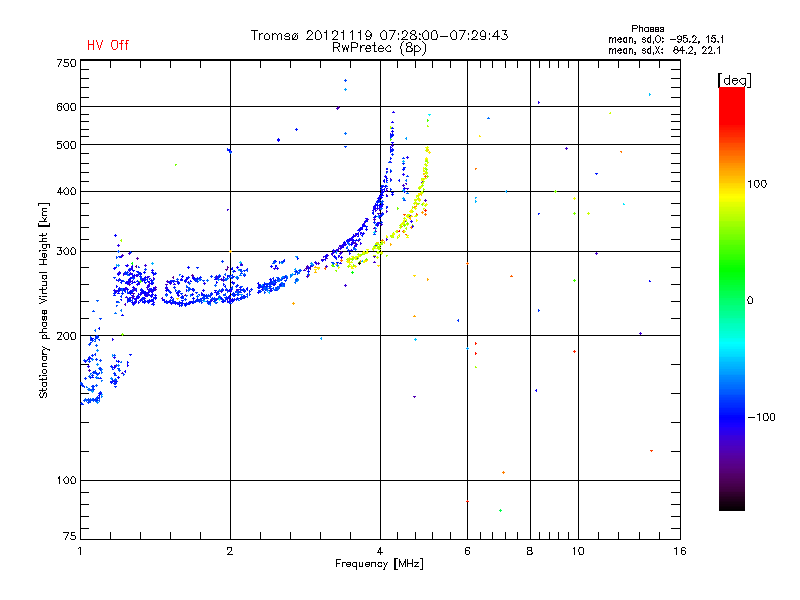The image size is (800, 600).
Task: Click the 'Phases' header in the top-right statistics
Action: pyautogui.click(x=647, y=29)
